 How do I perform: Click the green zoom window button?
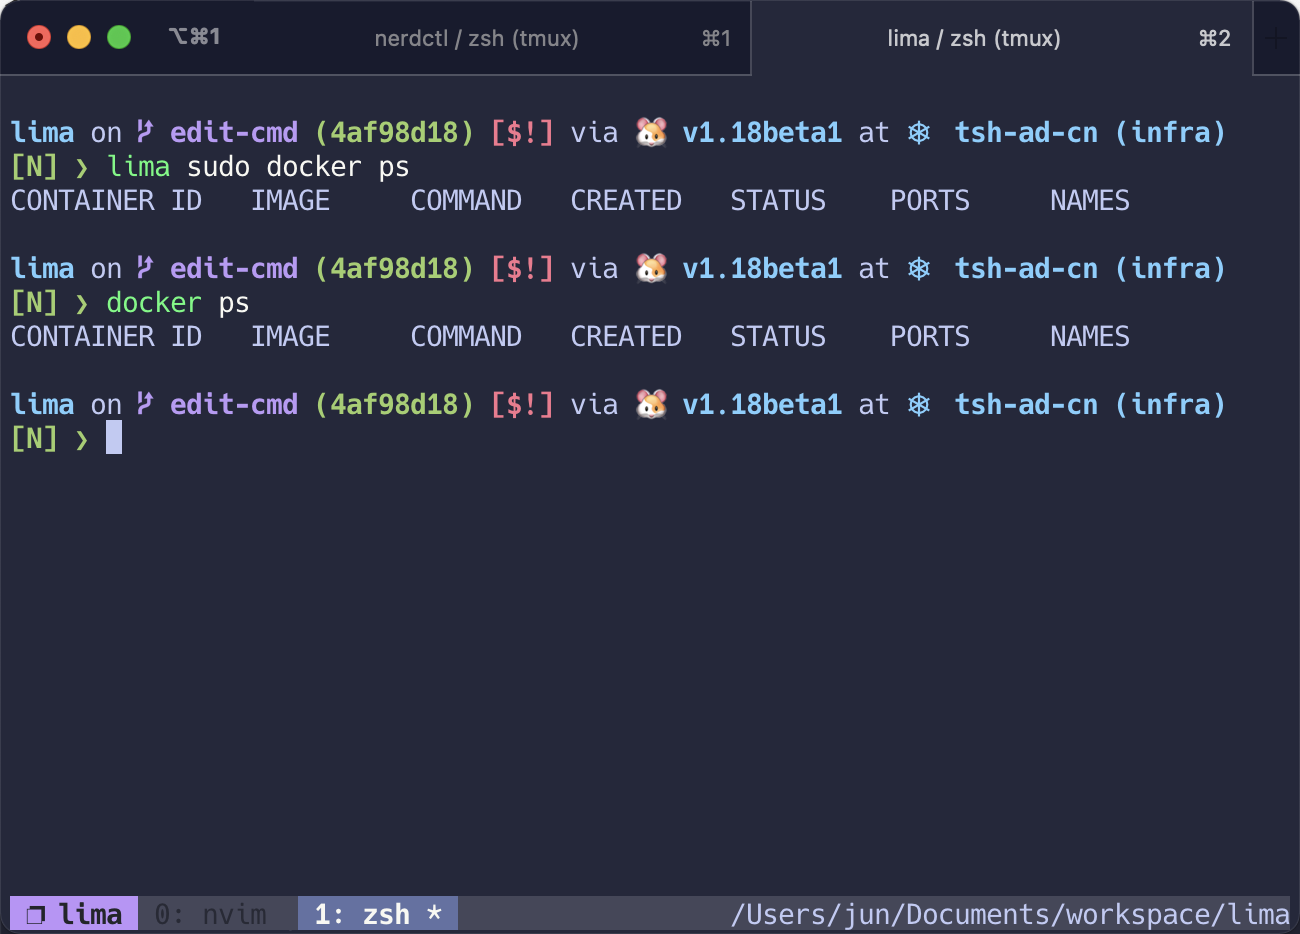(x=119, y=37)
